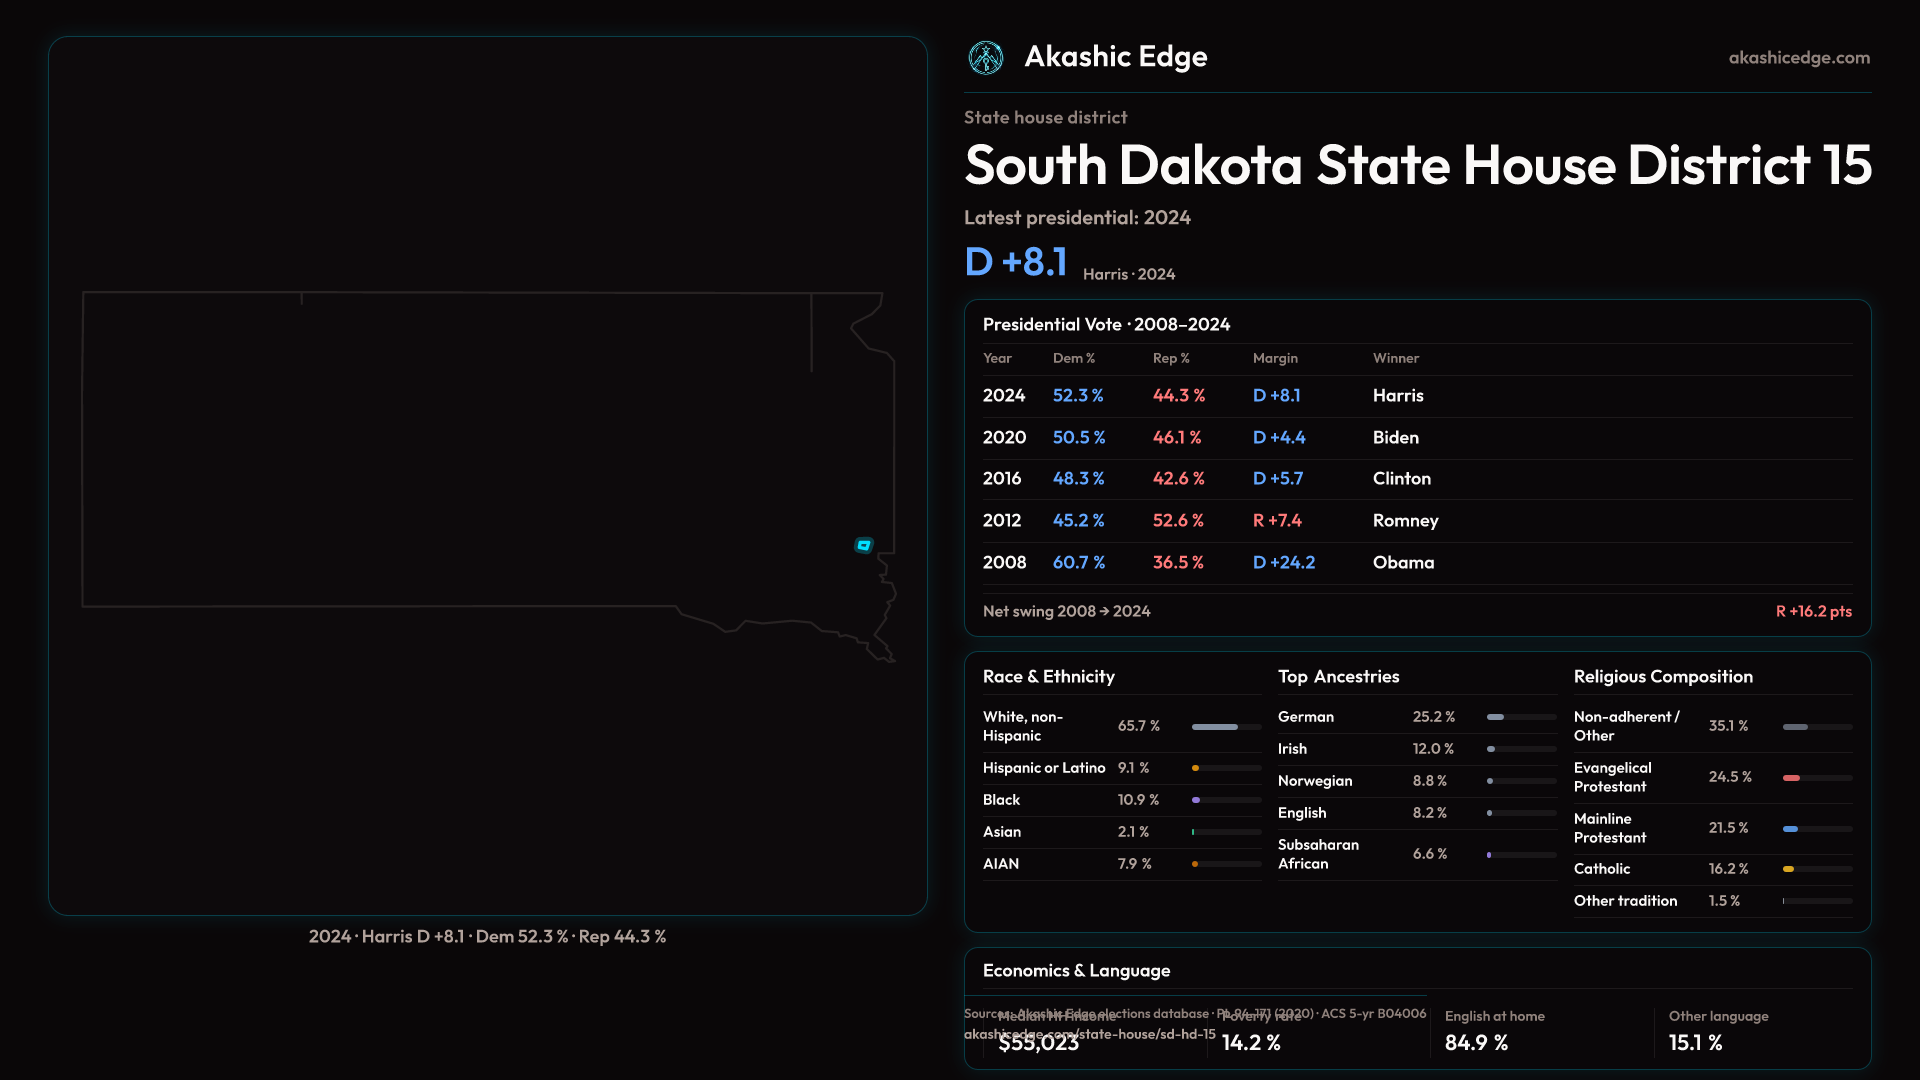Click the Presidential Vote 2008–2024 heading
The width and height of the screenshot is (1920, 1080).
click(x=1106, y=325)
